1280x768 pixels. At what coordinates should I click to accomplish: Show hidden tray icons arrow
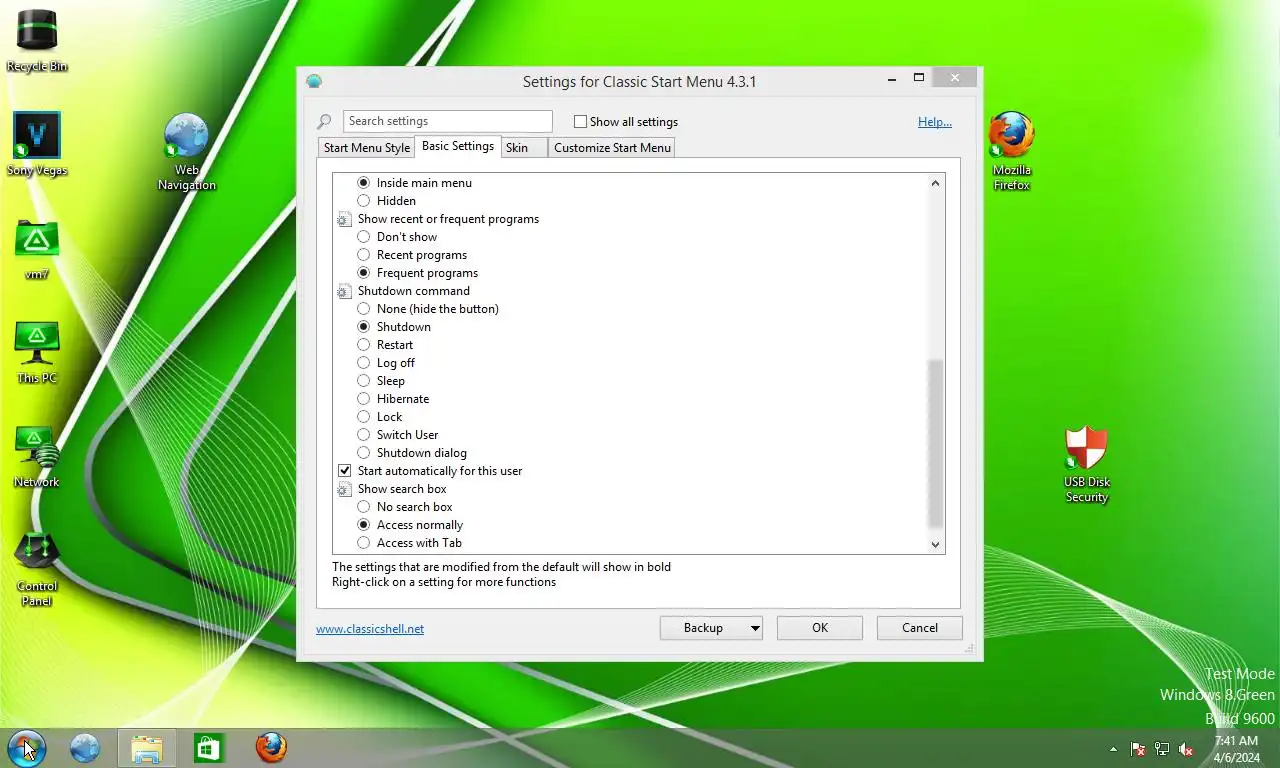pos(1113,749)
